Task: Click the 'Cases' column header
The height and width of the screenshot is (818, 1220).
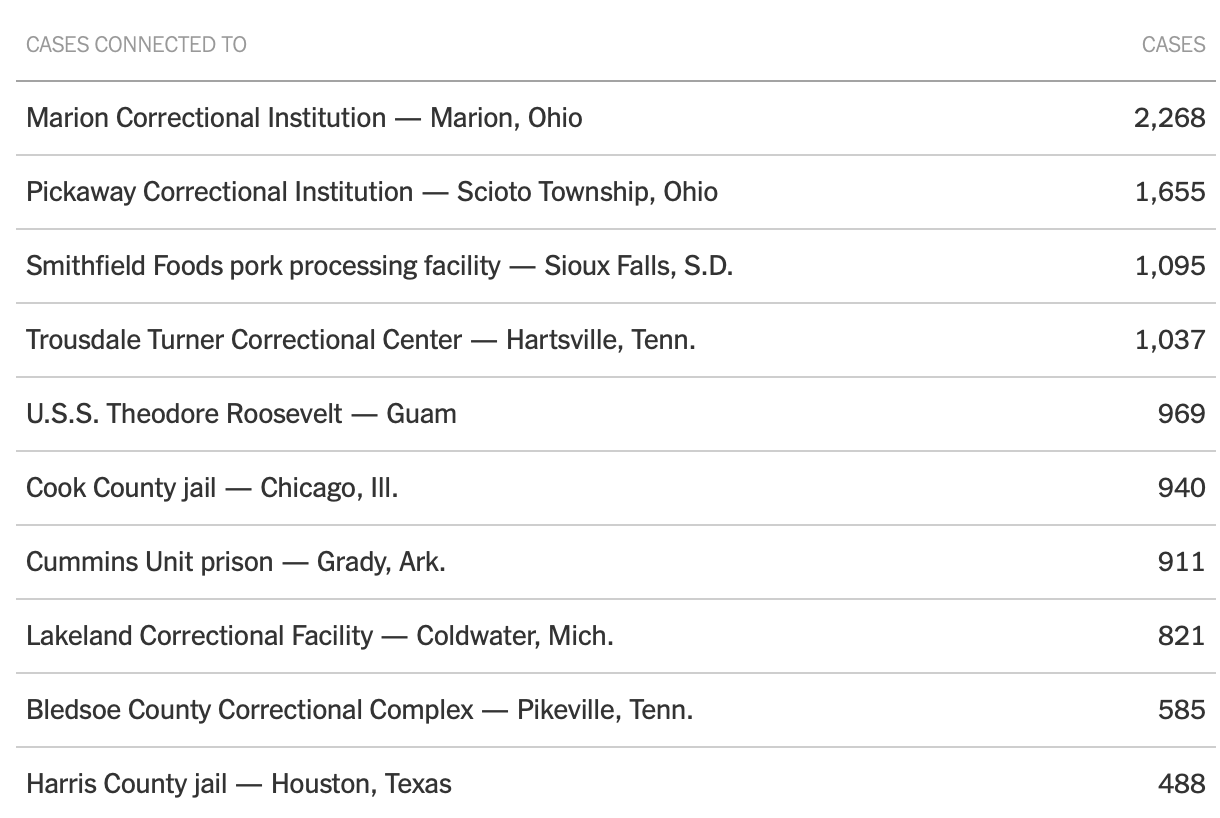Action: 1173,44
